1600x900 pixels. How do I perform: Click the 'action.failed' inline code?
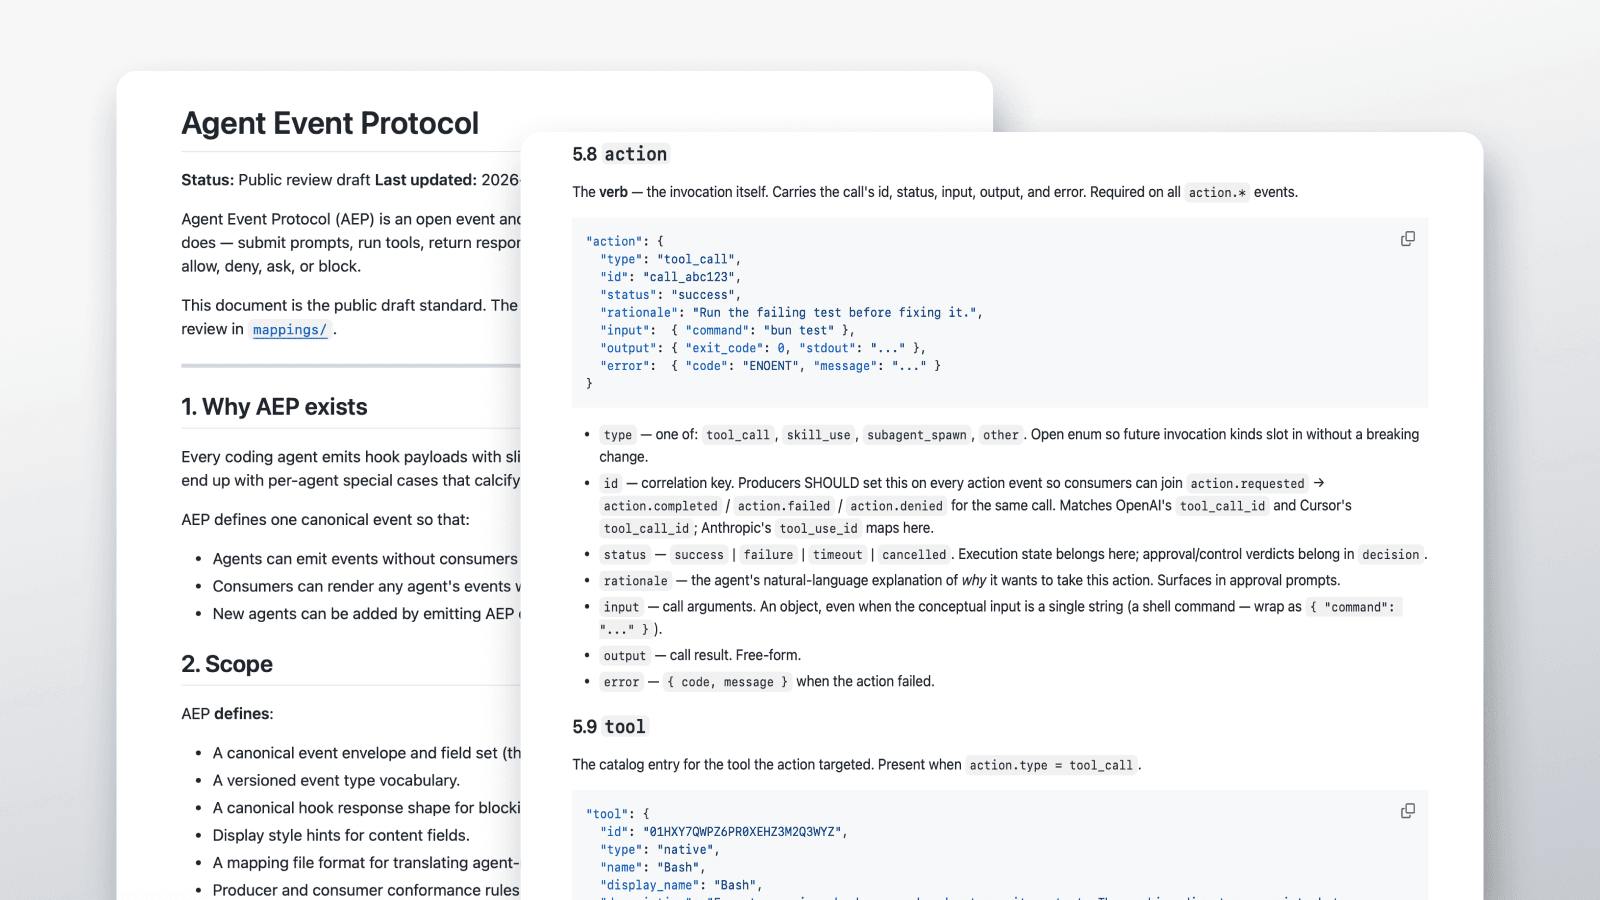pyautogui.click(x=784, y=506)
